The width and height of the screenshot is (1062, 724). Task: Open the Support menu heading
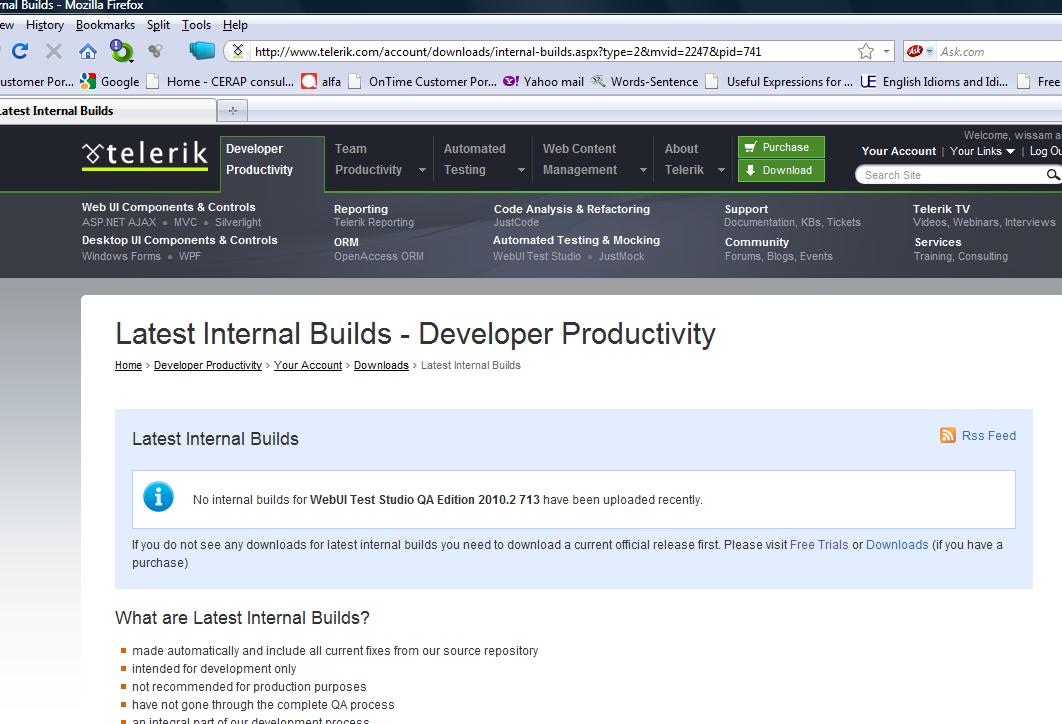746,209
